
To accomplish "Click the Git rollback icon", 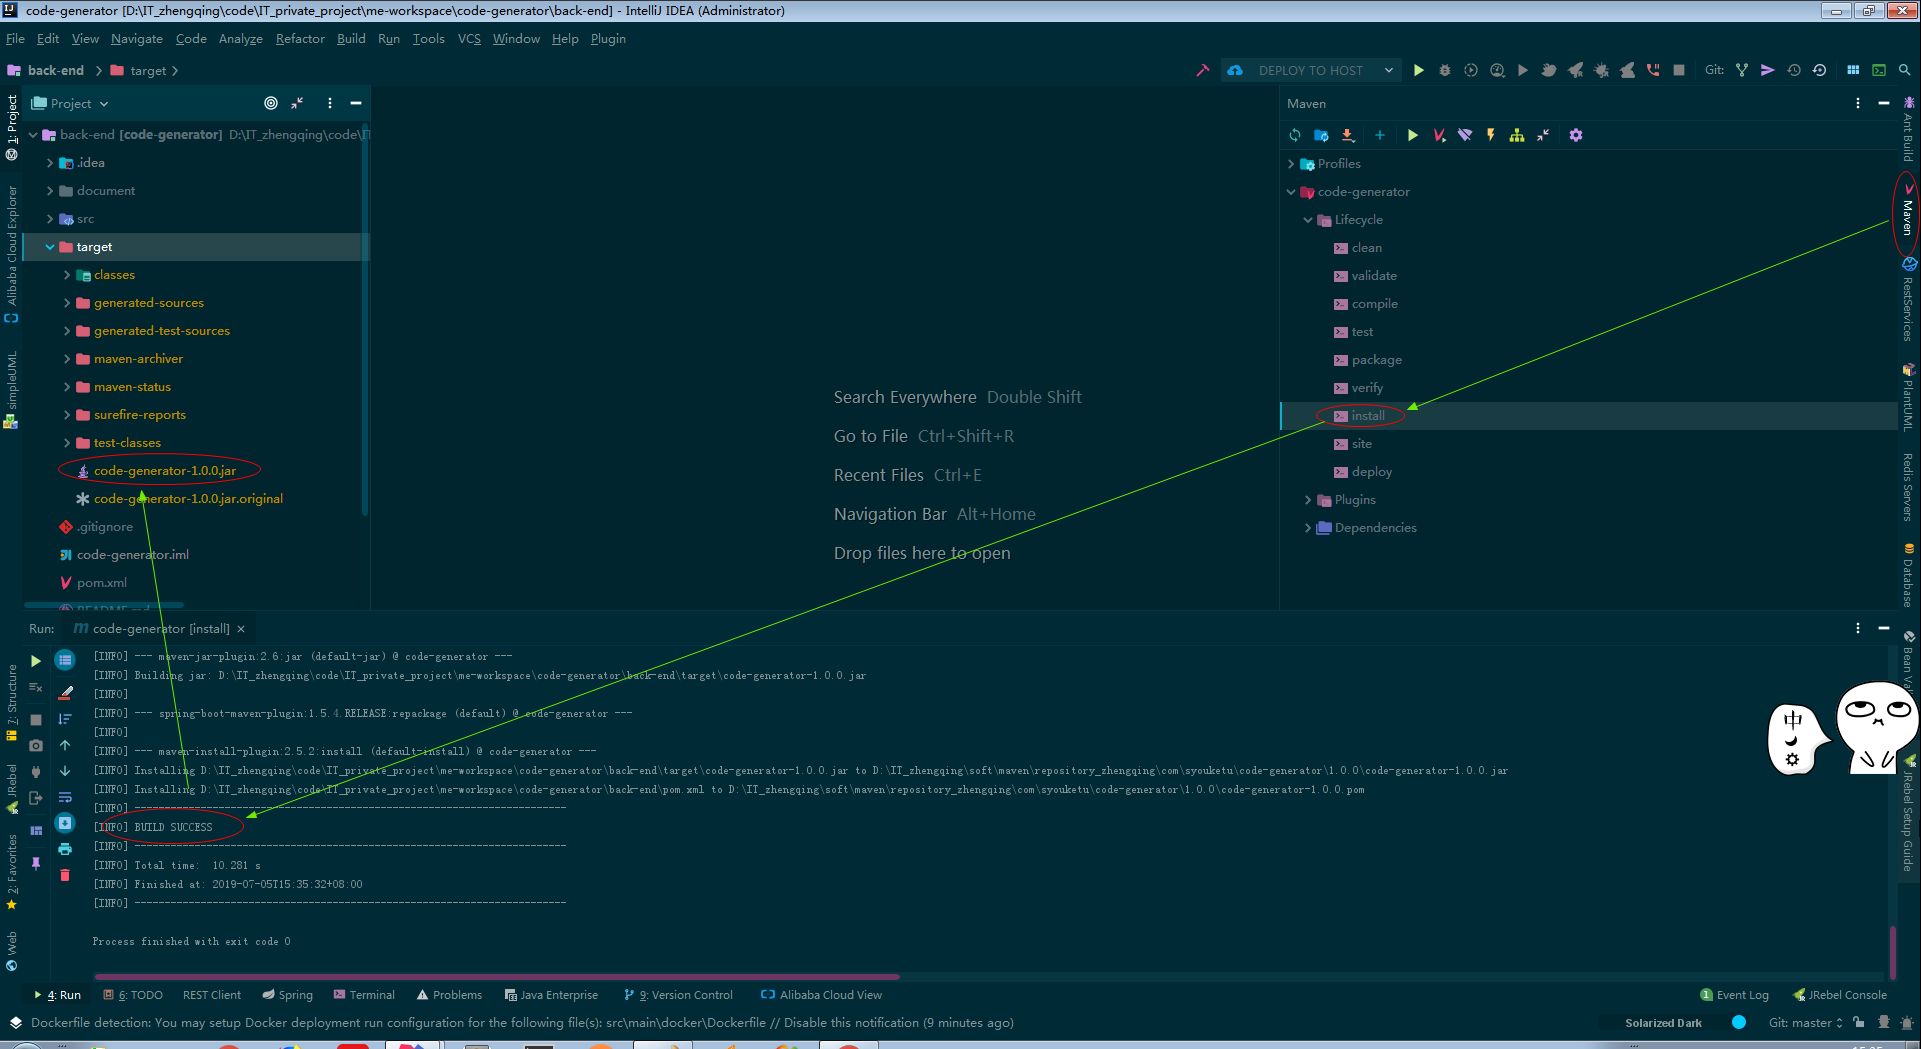I will click(1820, 70).
